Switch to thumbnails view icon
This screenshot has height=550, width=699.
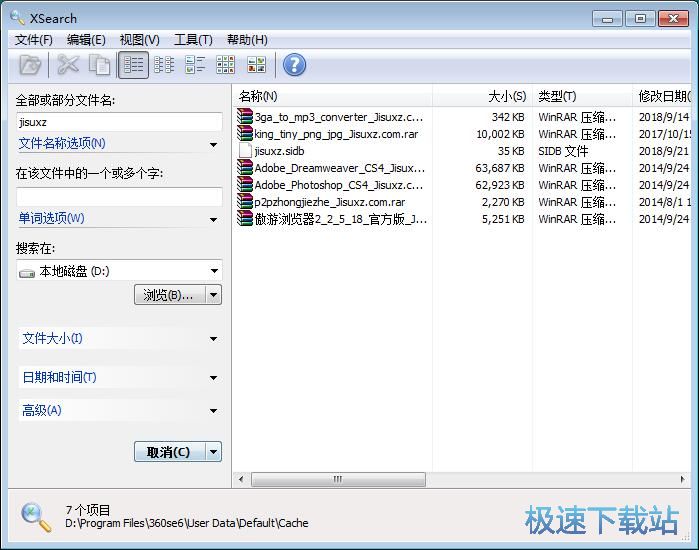coord(256,65)
